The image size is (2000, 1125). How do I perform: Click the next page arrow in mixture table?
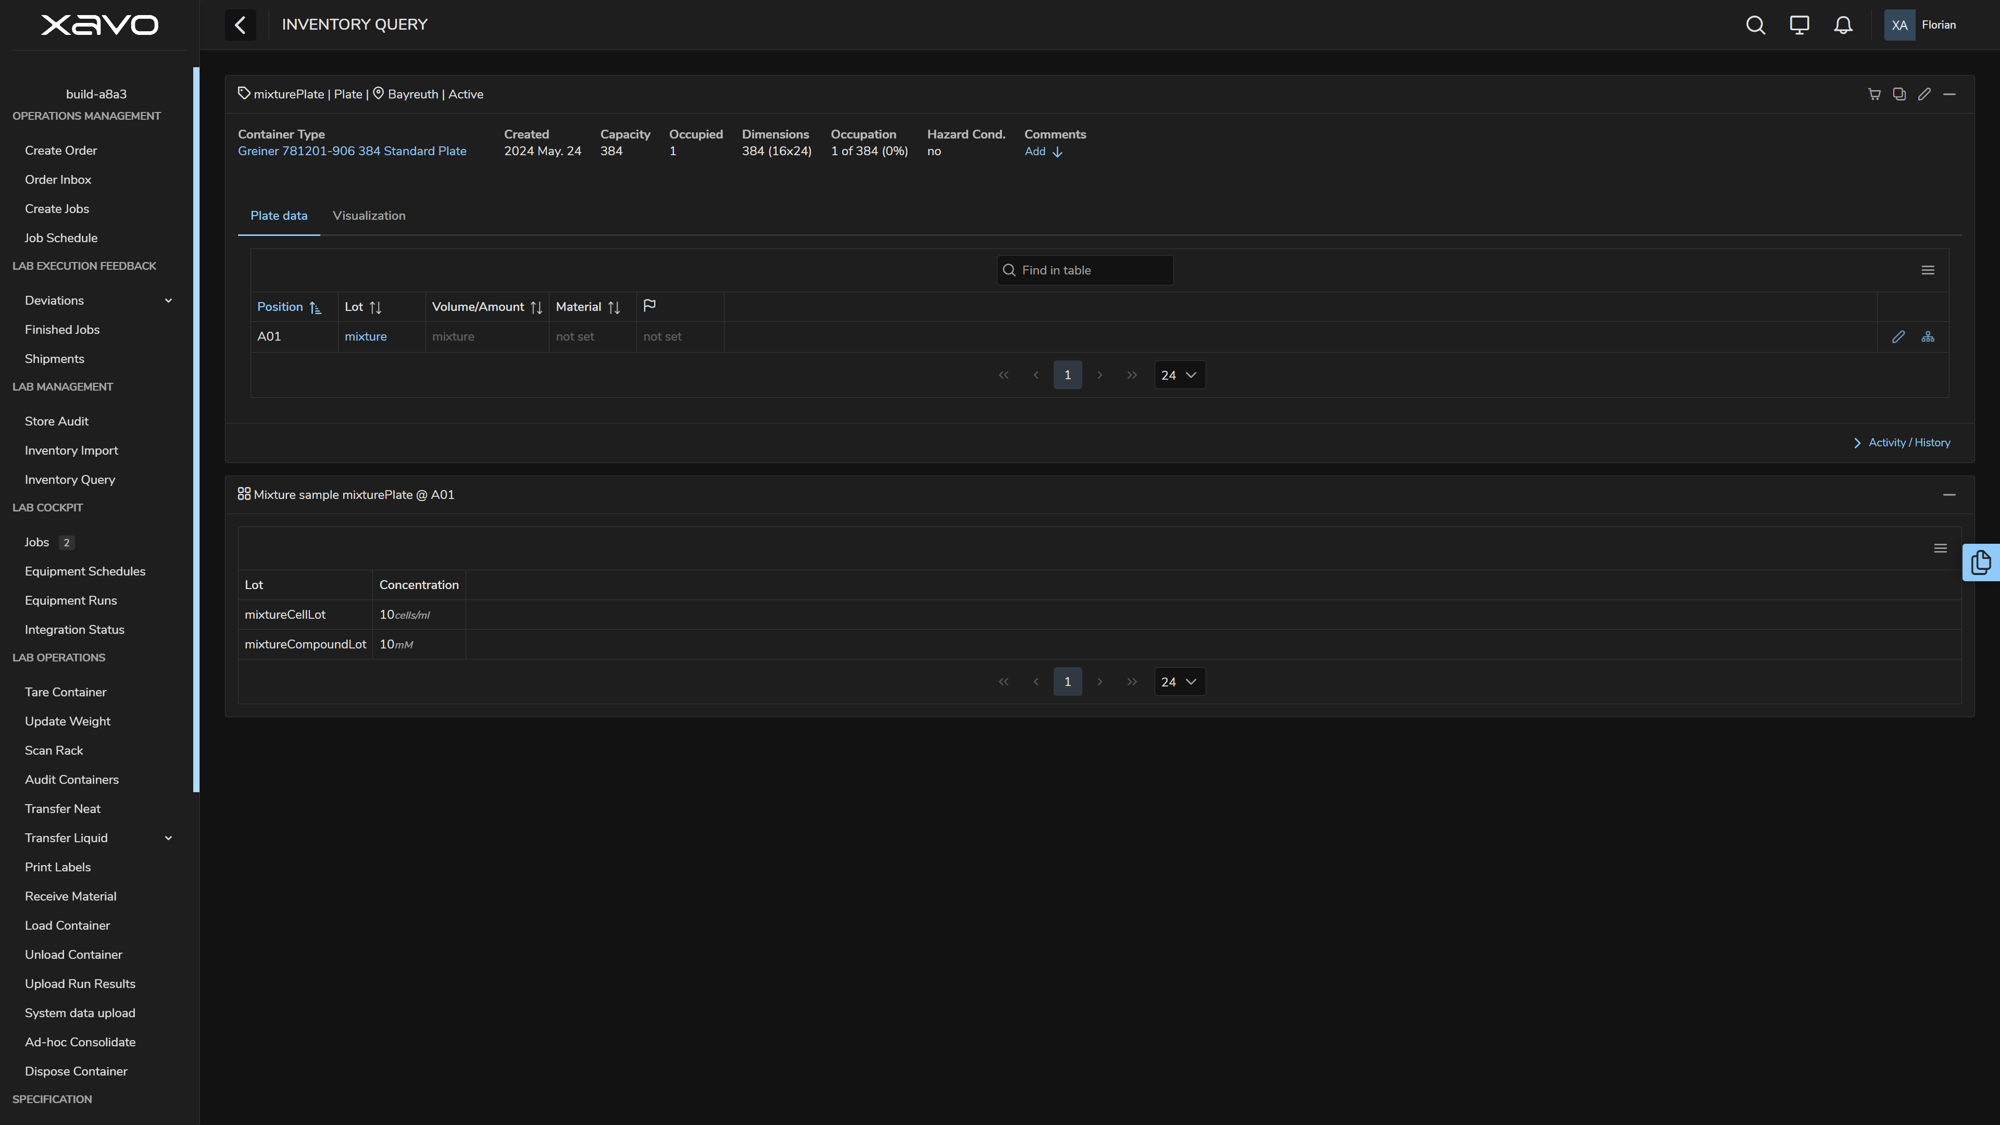pyautogui.click(x=1099, y=681)
